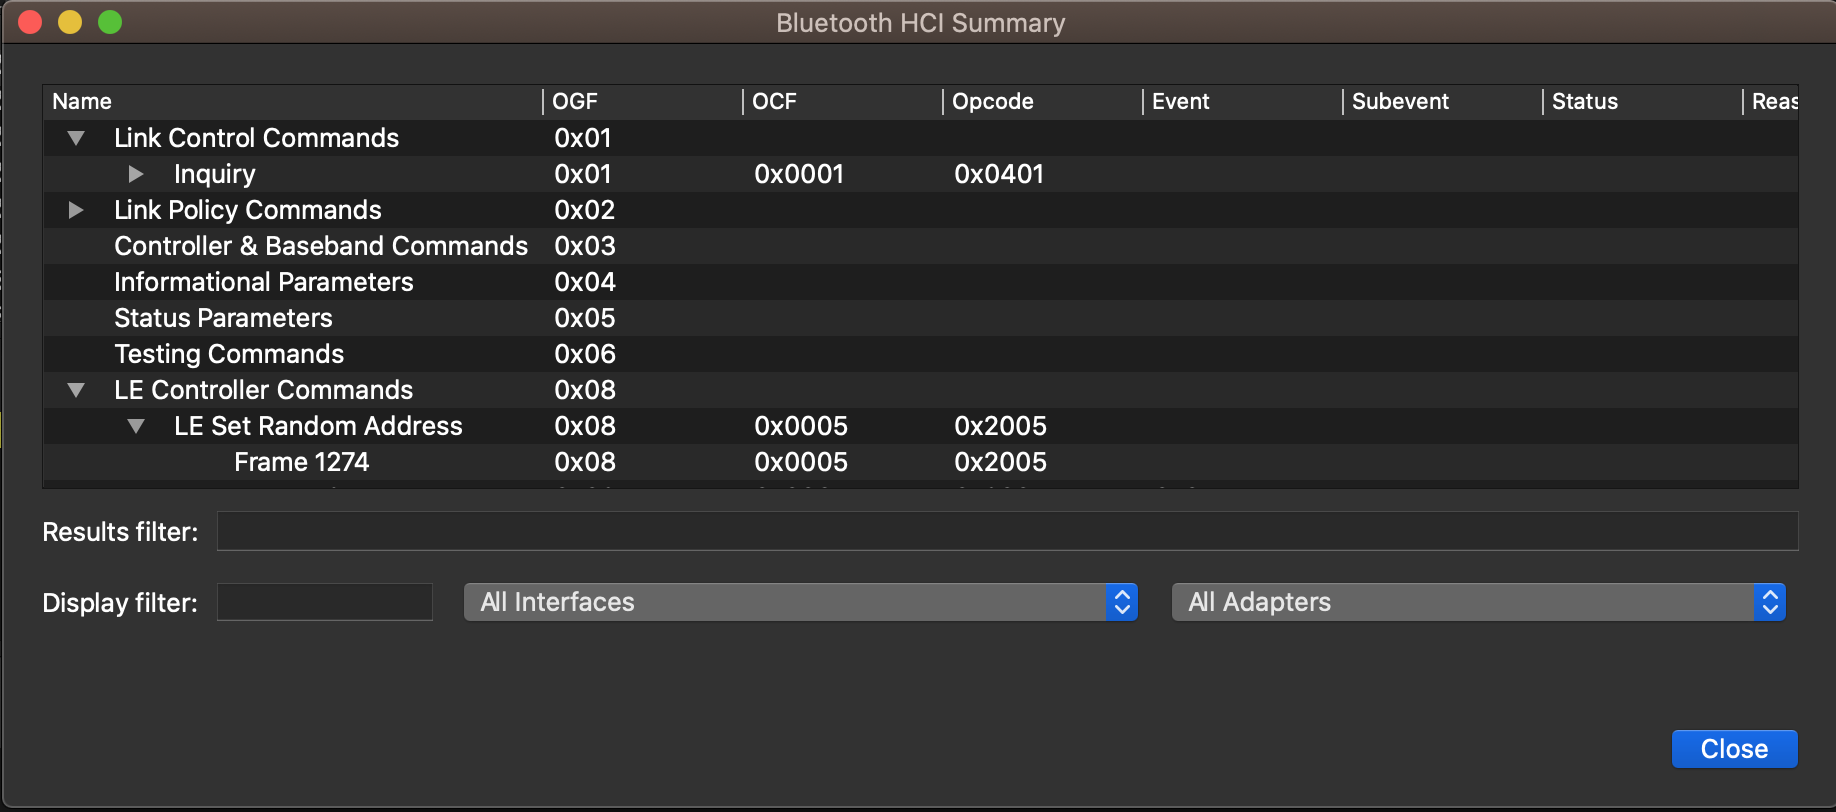This screenshot has width=1836, height=812.
Task: Expand the Inquiry row disclosure triangle
Action: (x=136, y=174)
